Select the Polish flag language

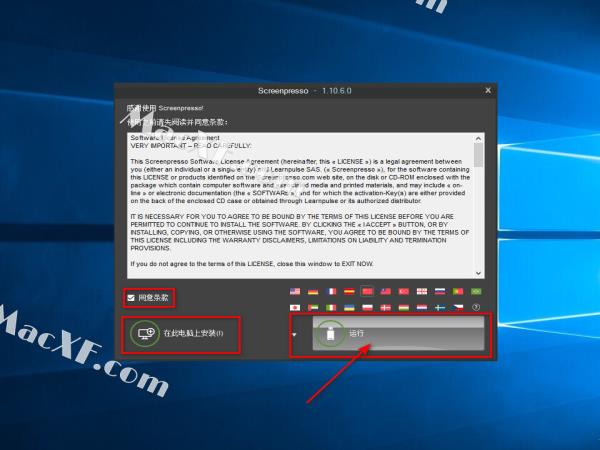coord(367,308)
